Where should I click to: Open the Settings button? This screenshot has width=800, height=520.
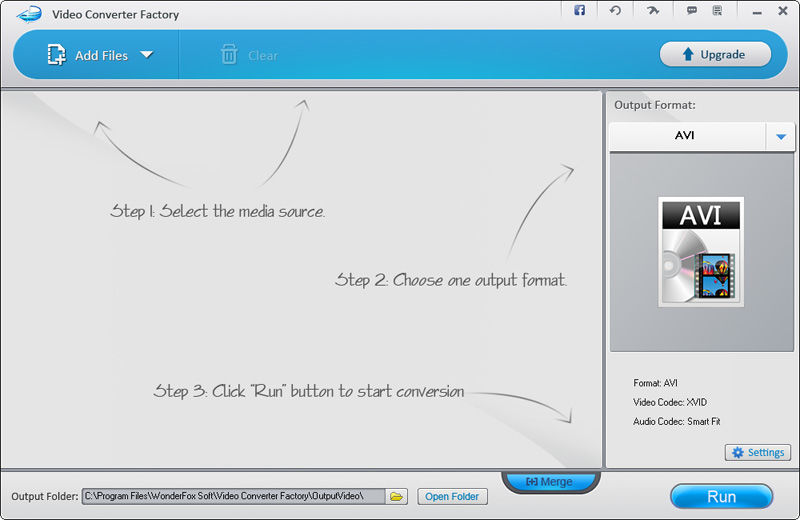[758, 453]
